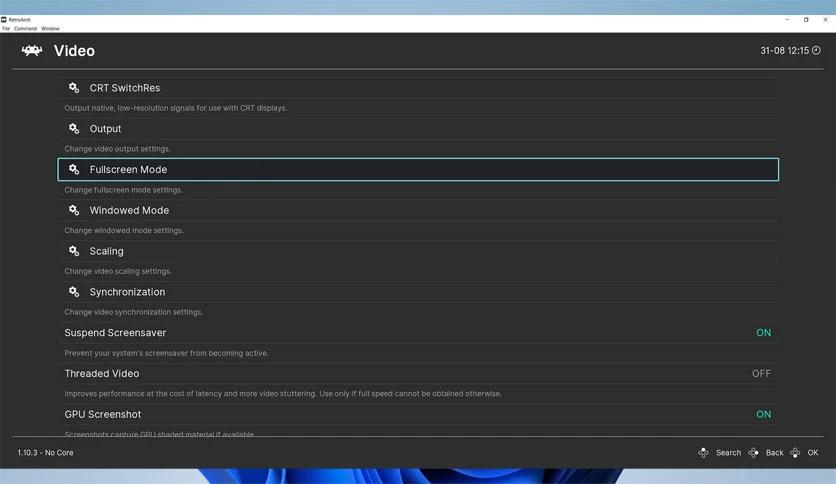Click the gamepad icon beside OK

[795, 453]
